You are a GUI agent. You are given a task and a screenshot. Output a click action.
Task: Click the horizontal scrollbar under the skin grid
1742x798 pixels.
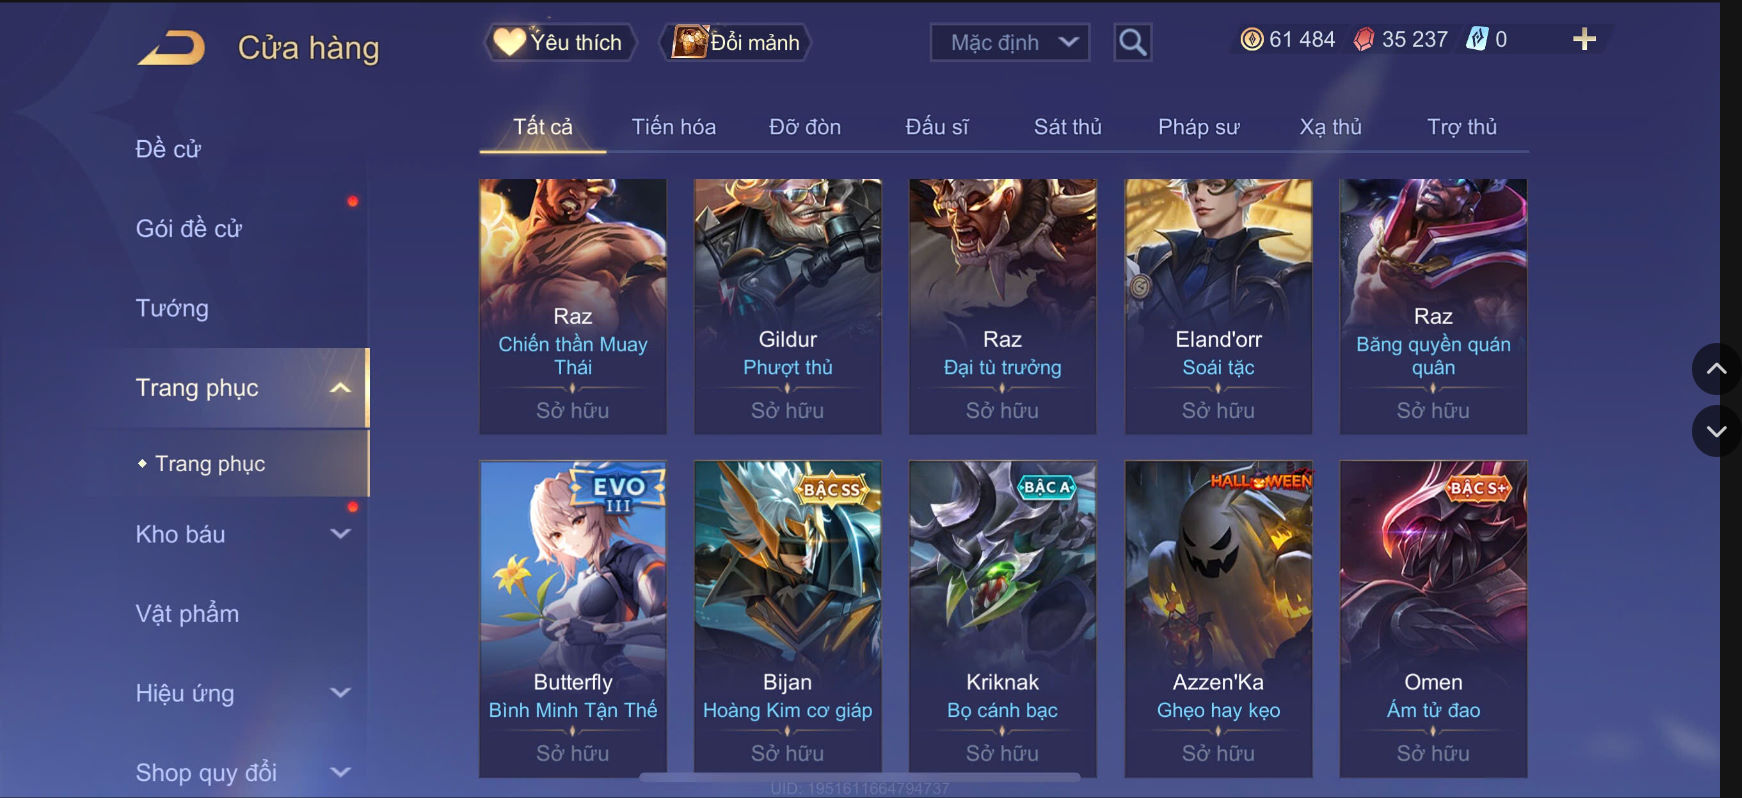click(x=860, y=776)
